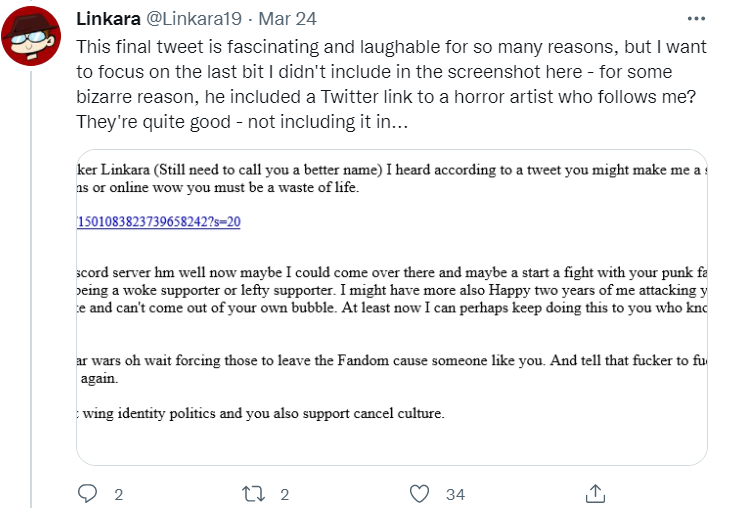Screen dimensions: 729x508
Task: Click the retweet count number 2
Action: click(x=285, y=495)
